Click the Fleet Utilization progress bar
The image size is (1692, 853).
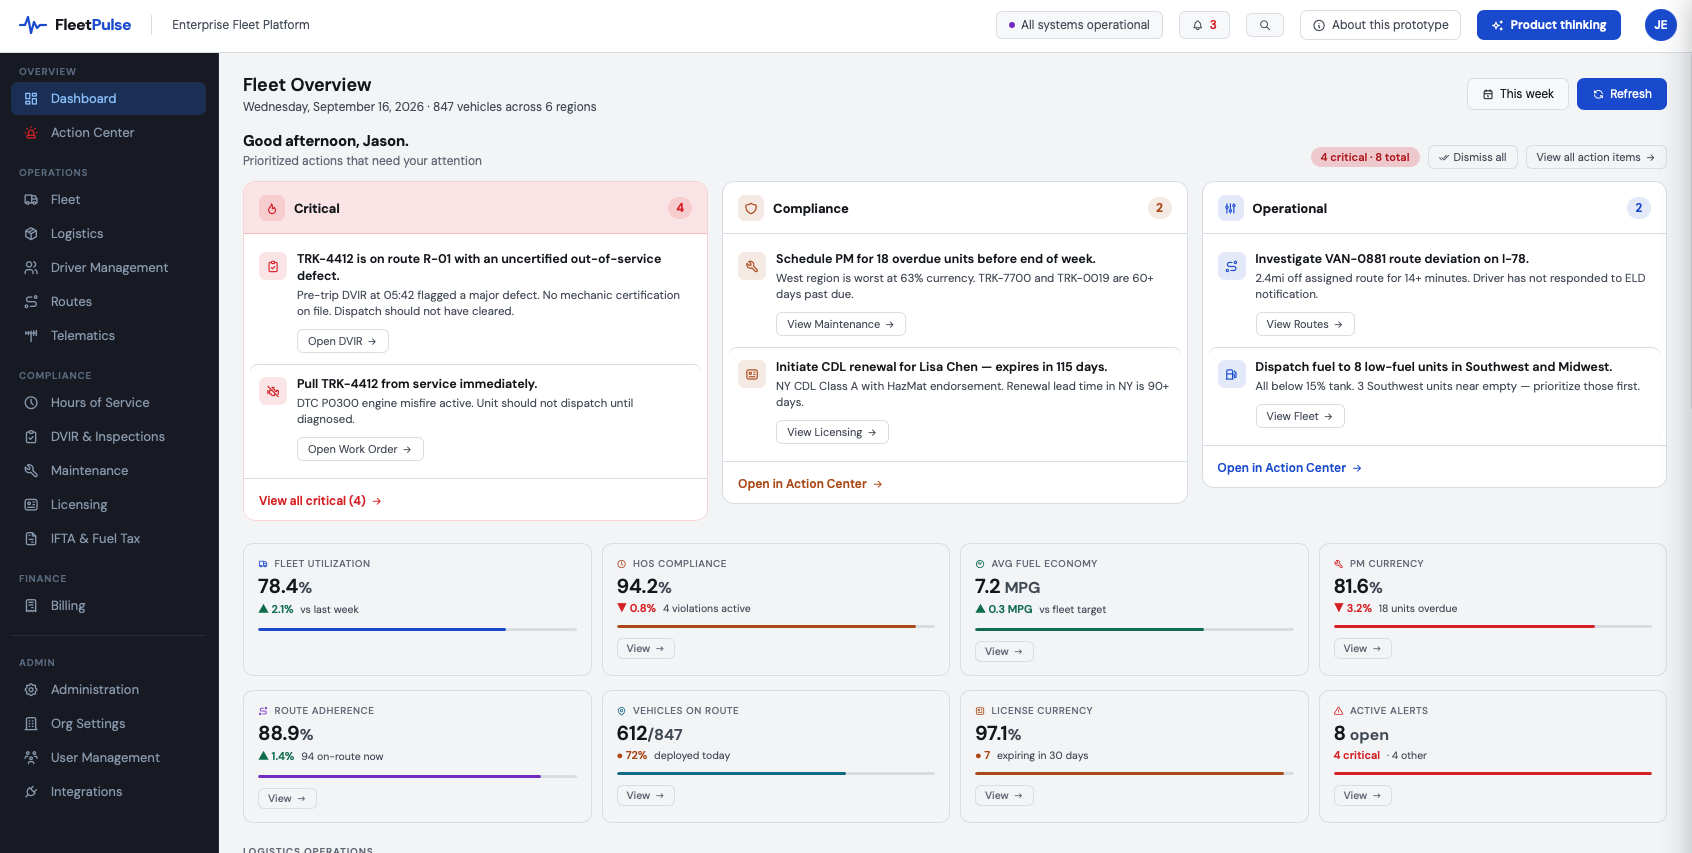tap(417, 629)
